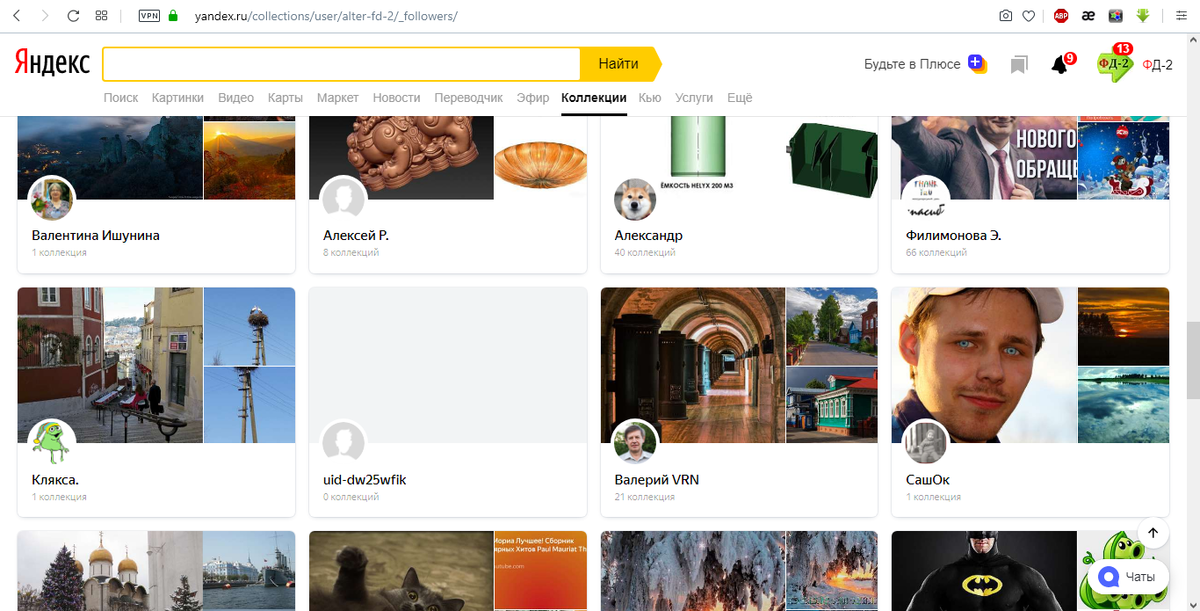Screen dimensions: 1200x611
Task: Open gray cat image thumbnail
Action: point(400,571)
